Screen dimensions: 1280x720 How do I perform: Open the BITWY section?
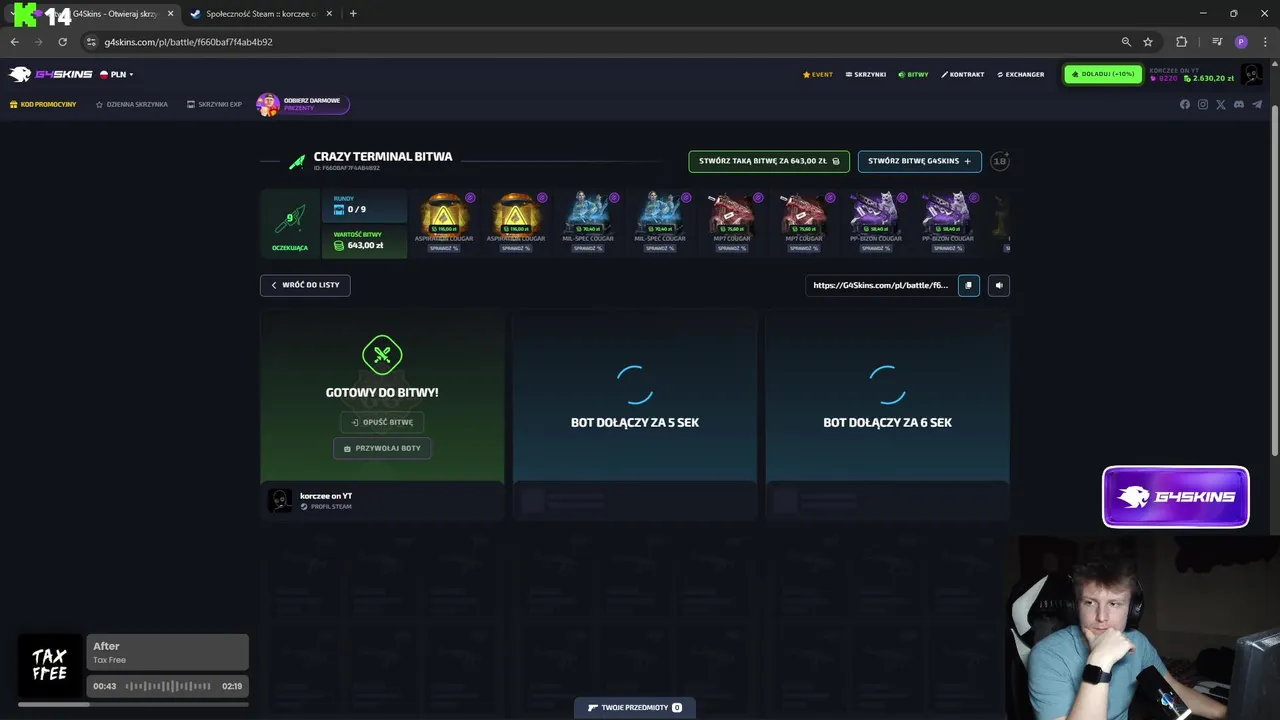913,74
